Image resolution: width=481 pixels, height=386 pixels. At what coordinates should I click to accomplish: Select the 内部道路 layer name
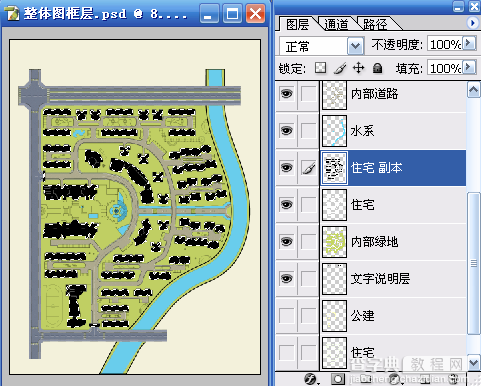coord(375,94)
